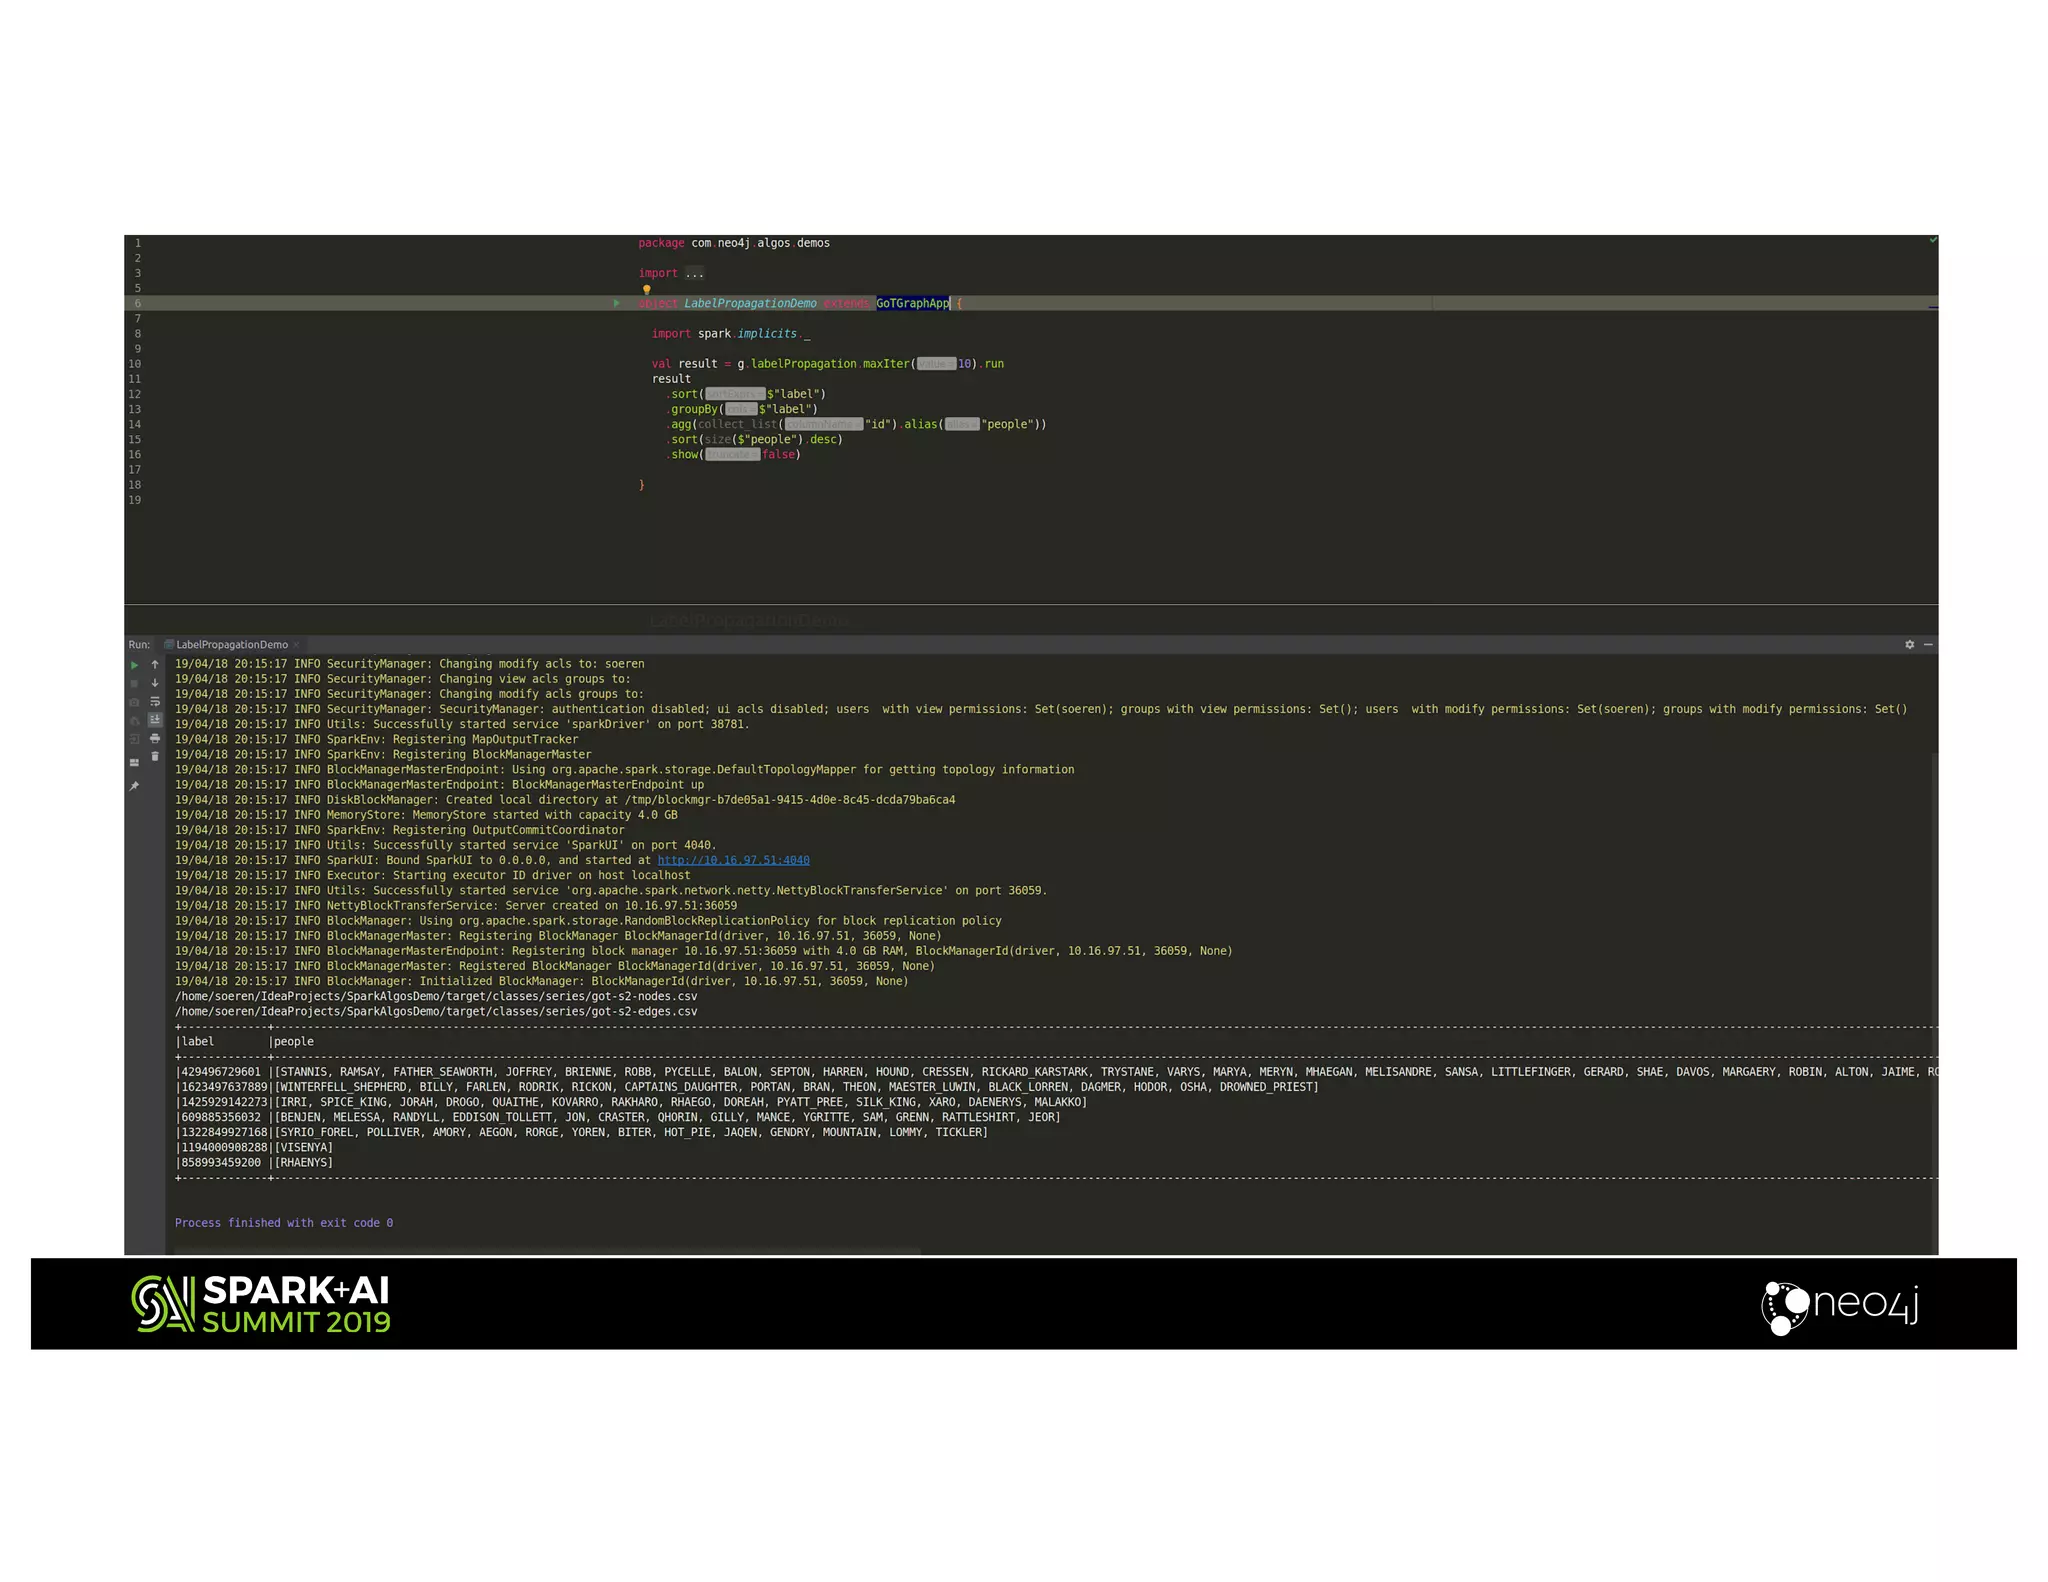Click the Up the Stack Trace arrow
Viewport: 2048px width, 1582px height.
tap(155, 665)
